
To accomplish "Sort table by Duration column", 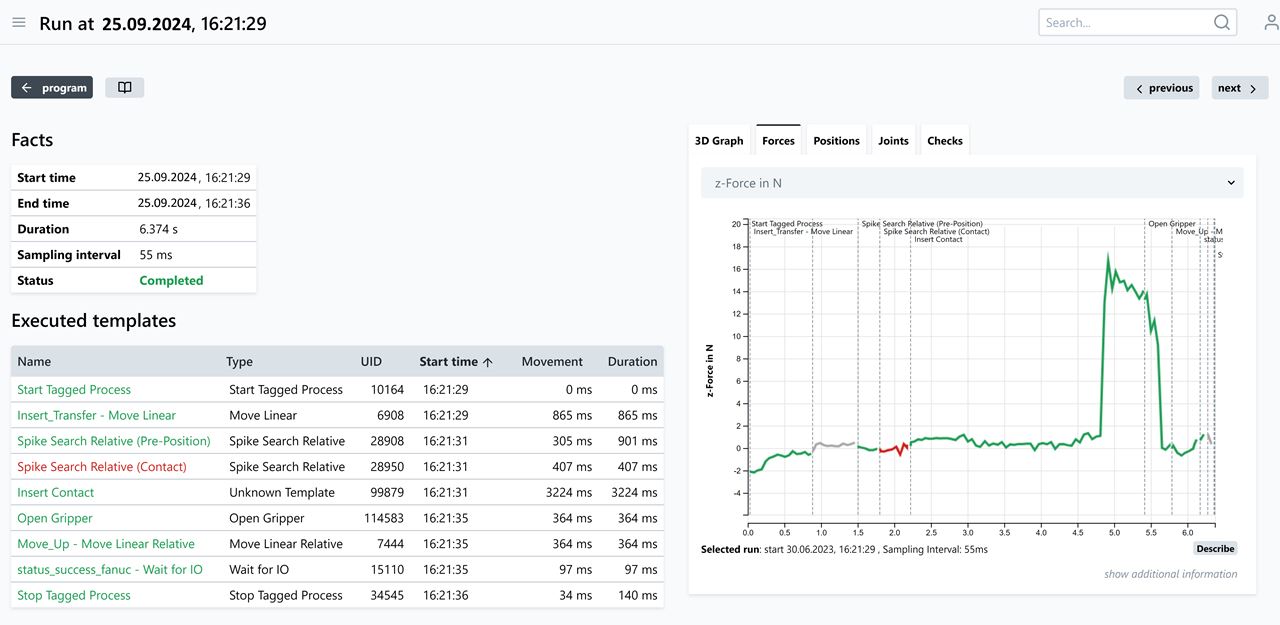I will (x=632, y=362).
